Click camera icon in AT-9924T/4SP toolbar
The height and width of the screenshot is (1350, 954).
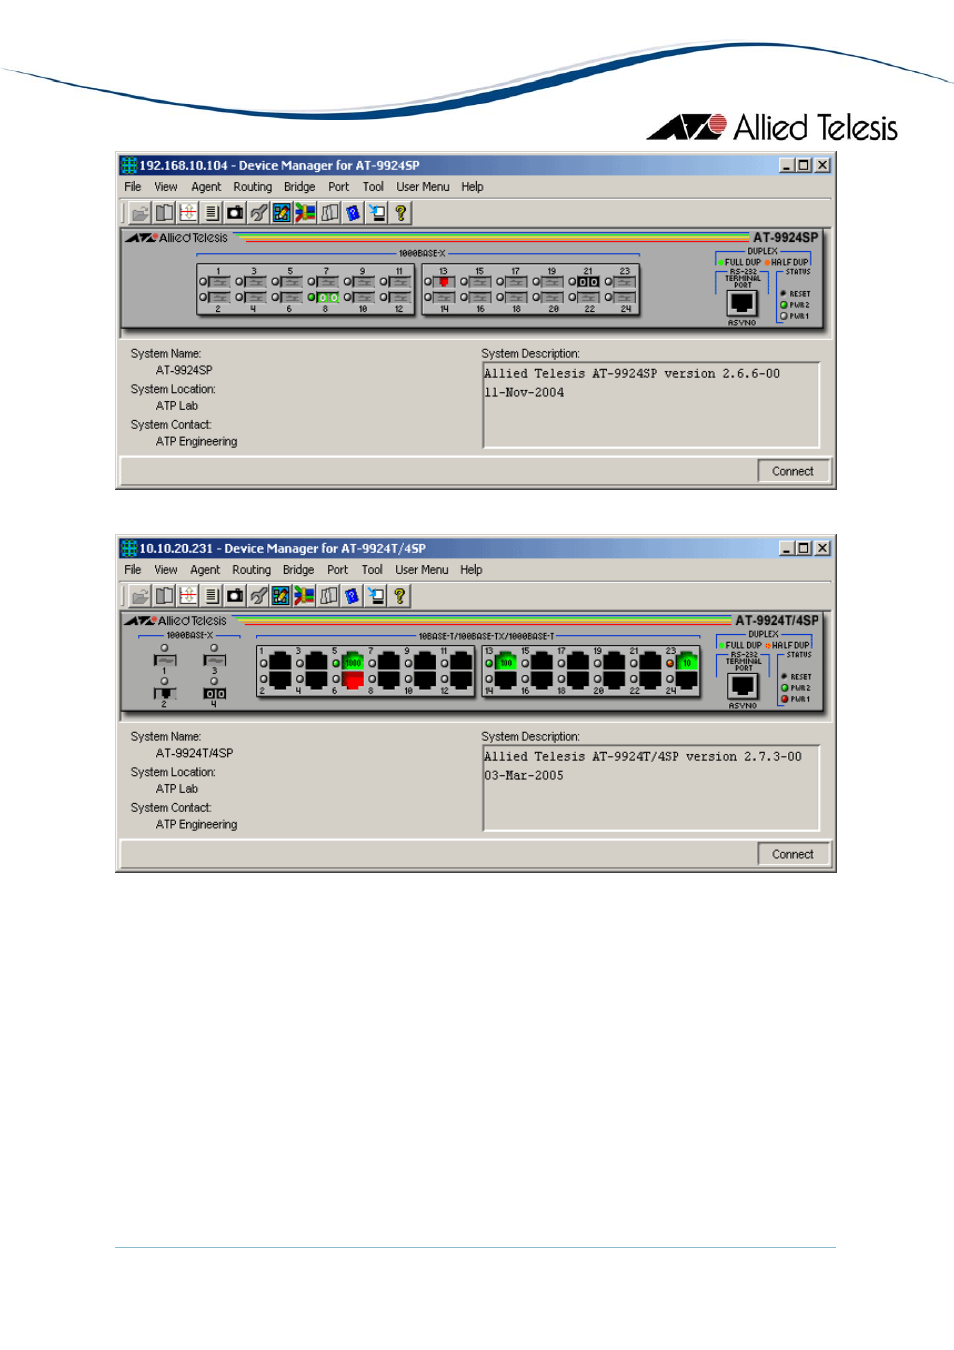pyautogui.click(x=235, y=596)
